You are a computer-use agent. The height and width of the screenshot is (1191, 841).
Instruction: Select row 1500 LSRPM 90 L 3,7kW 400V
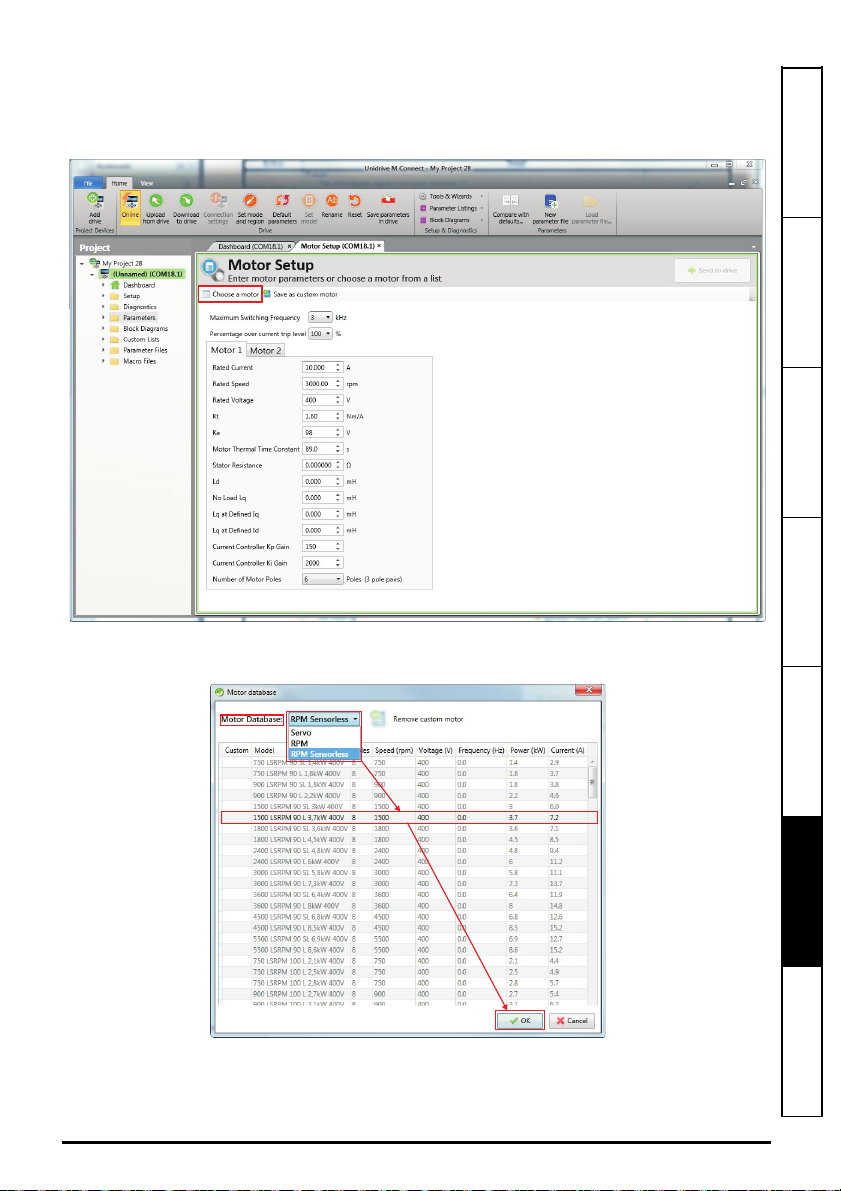point(409,817)
